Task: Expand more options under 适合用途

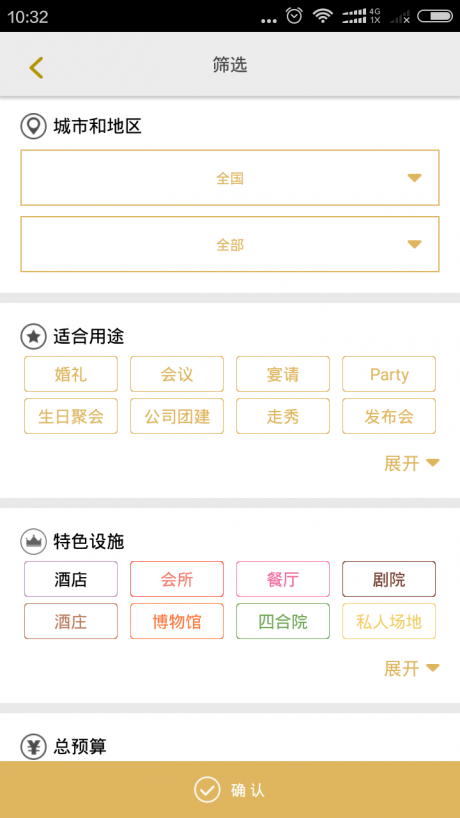Action: click(412, 463)
